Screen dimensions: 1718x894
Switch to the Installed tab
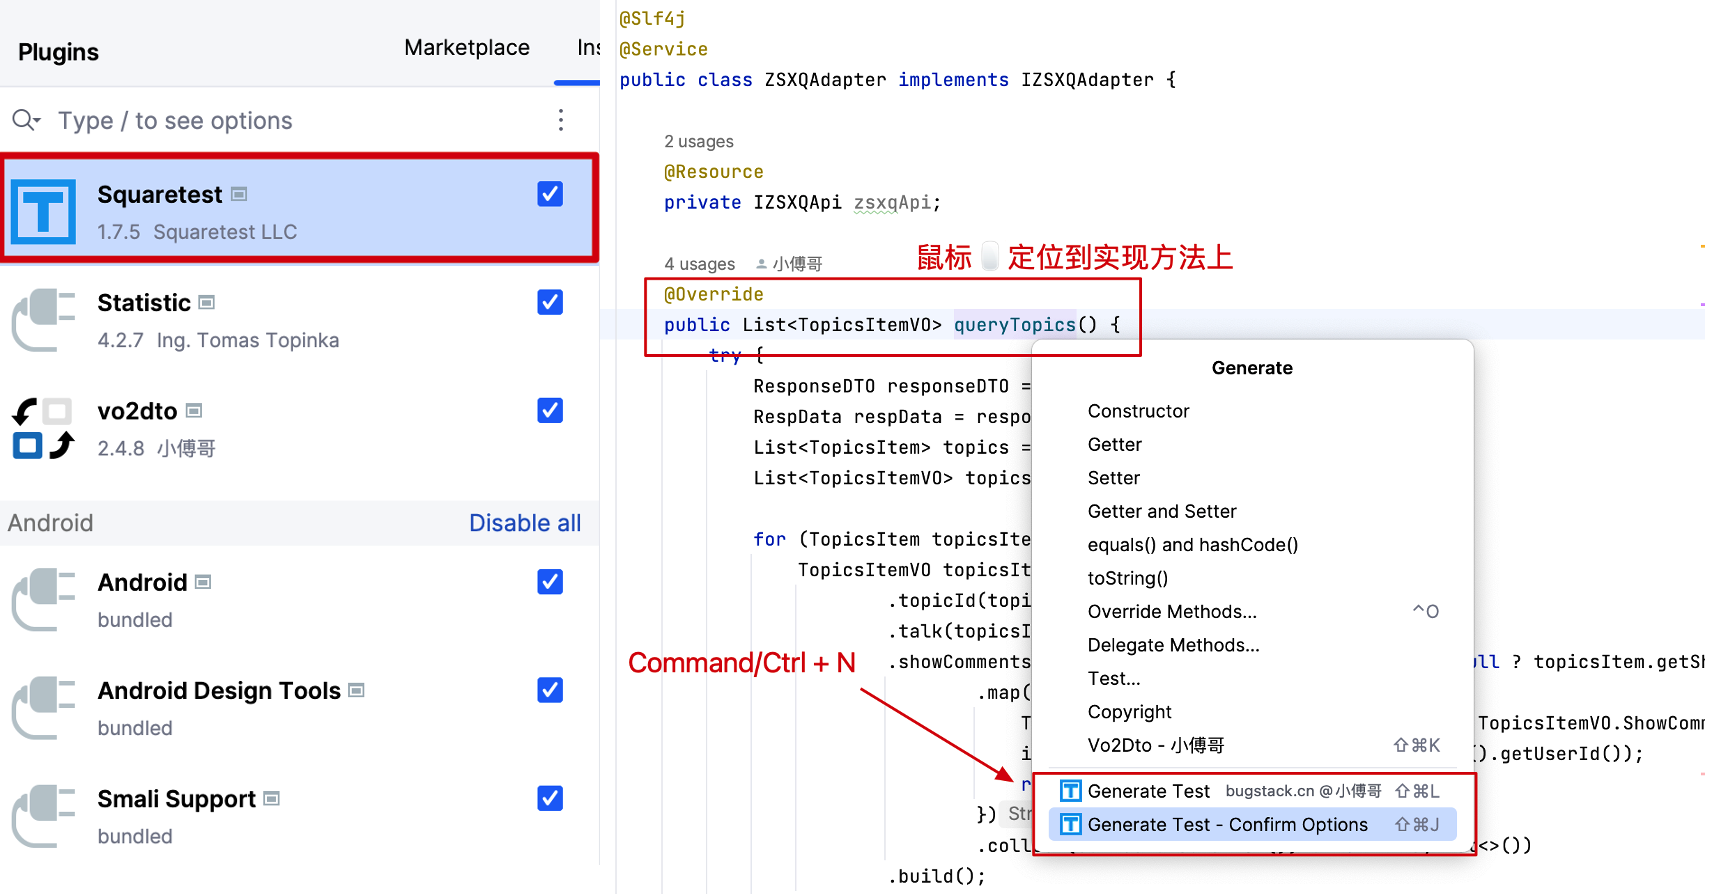tap(589, 48)
